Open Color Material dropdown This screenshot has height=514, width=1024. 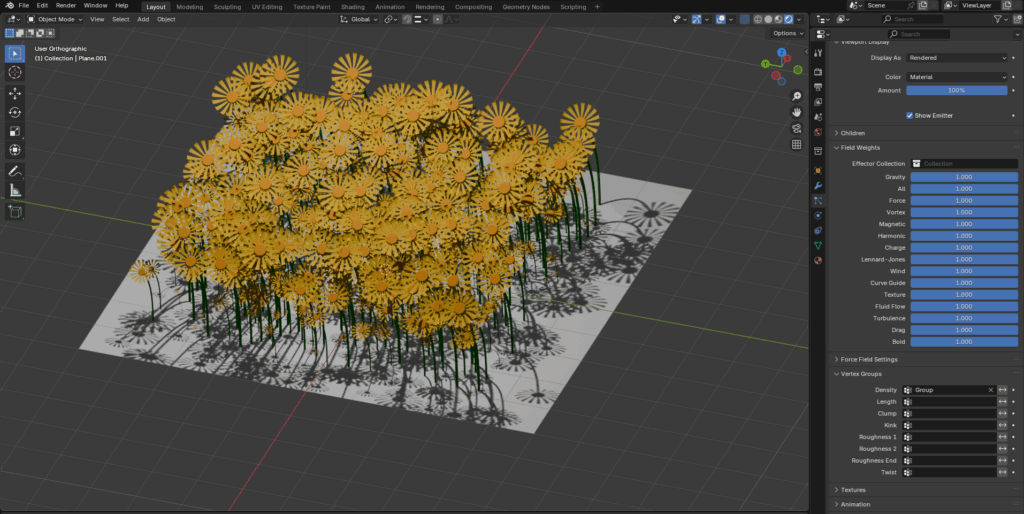point(957,77)
